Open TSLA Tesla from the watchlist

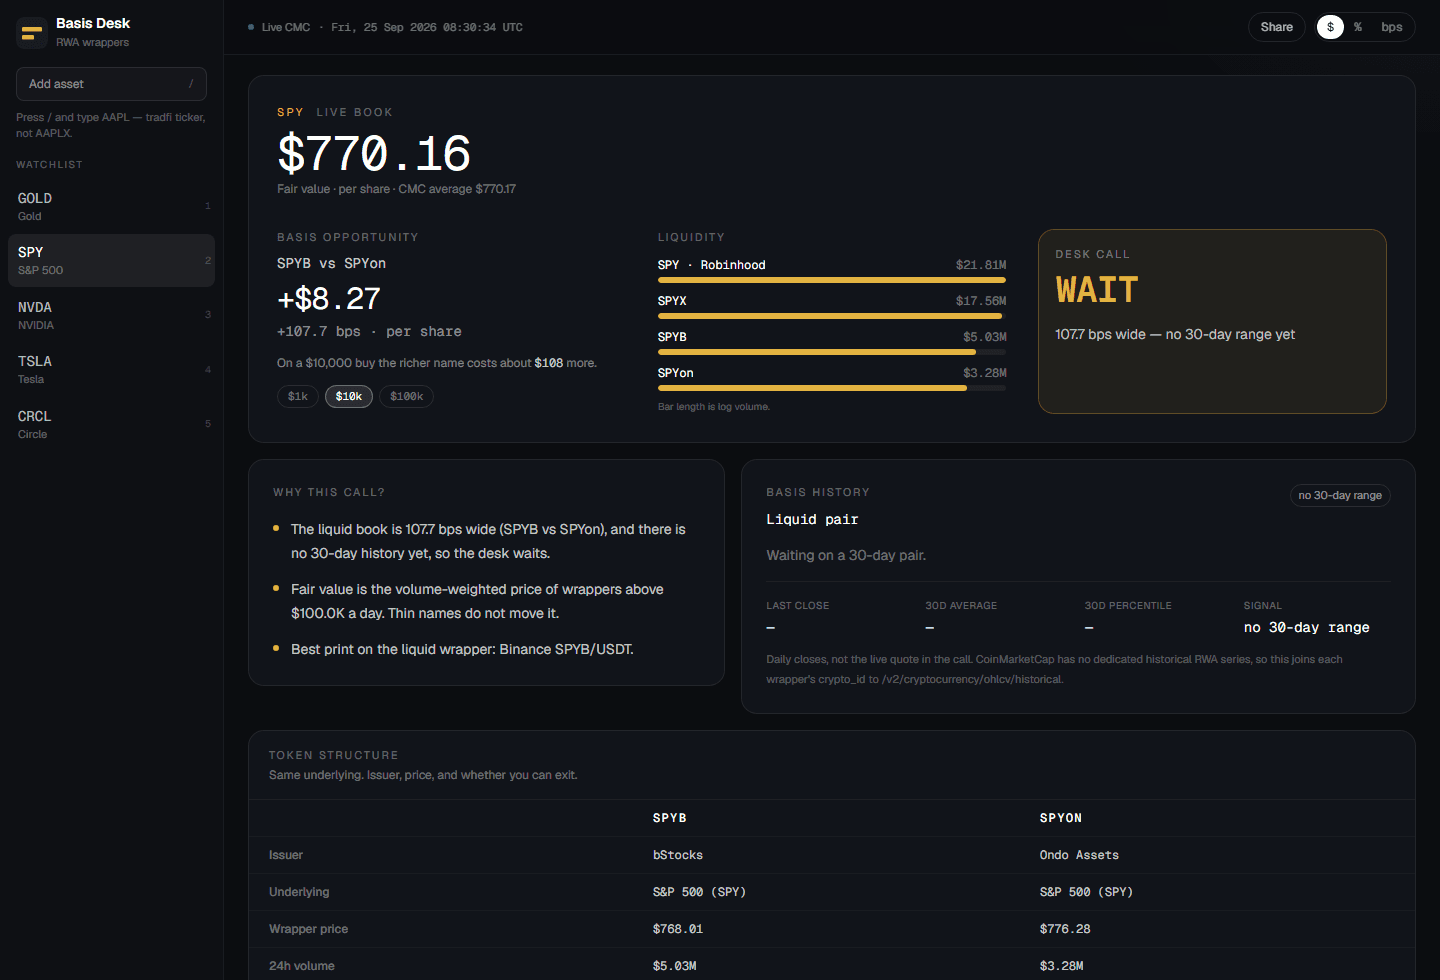click(x=111, y=370)
